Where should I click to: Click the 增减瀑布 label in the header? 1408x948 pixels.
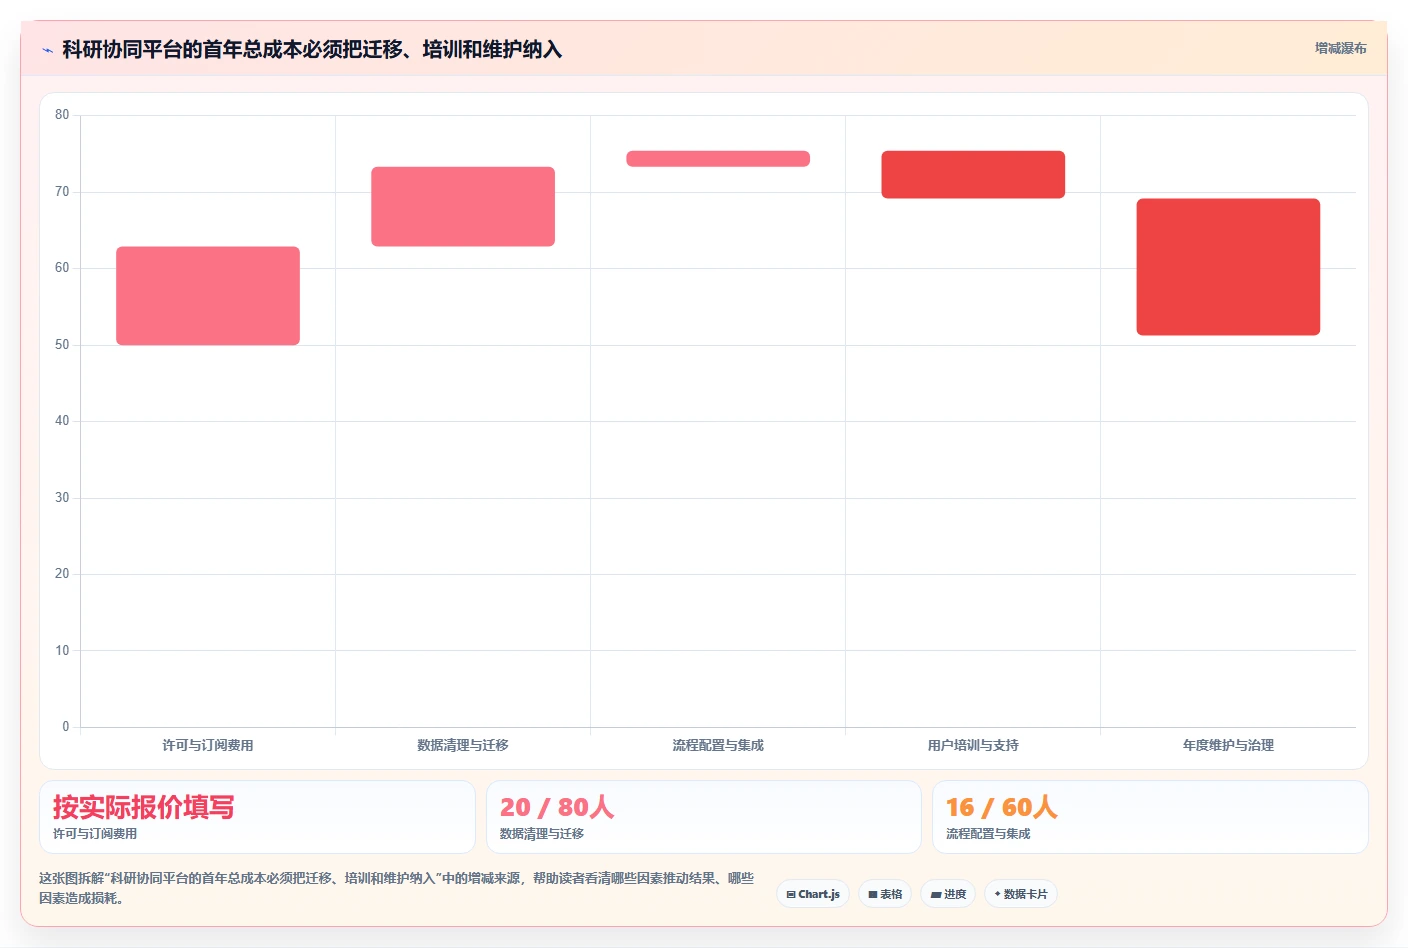click(1340, 48)
